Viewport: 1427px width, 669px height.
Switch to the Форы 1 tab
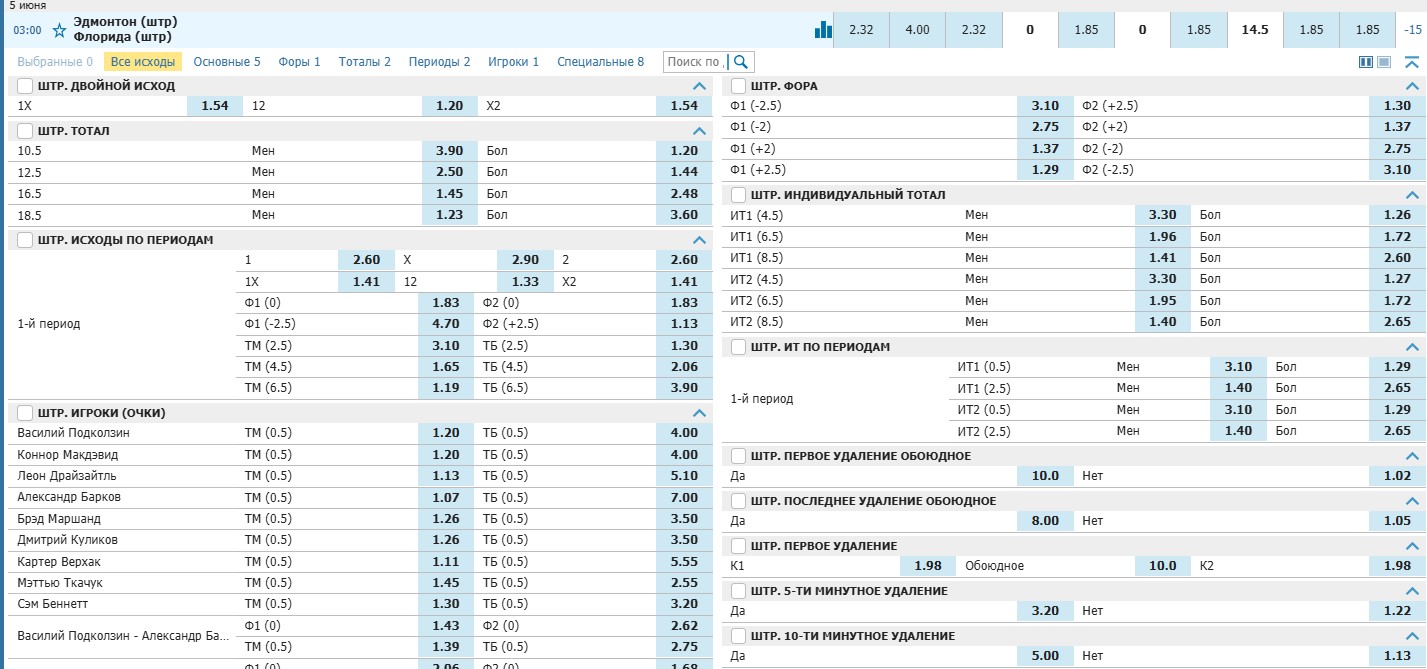[x=299, y=62]
